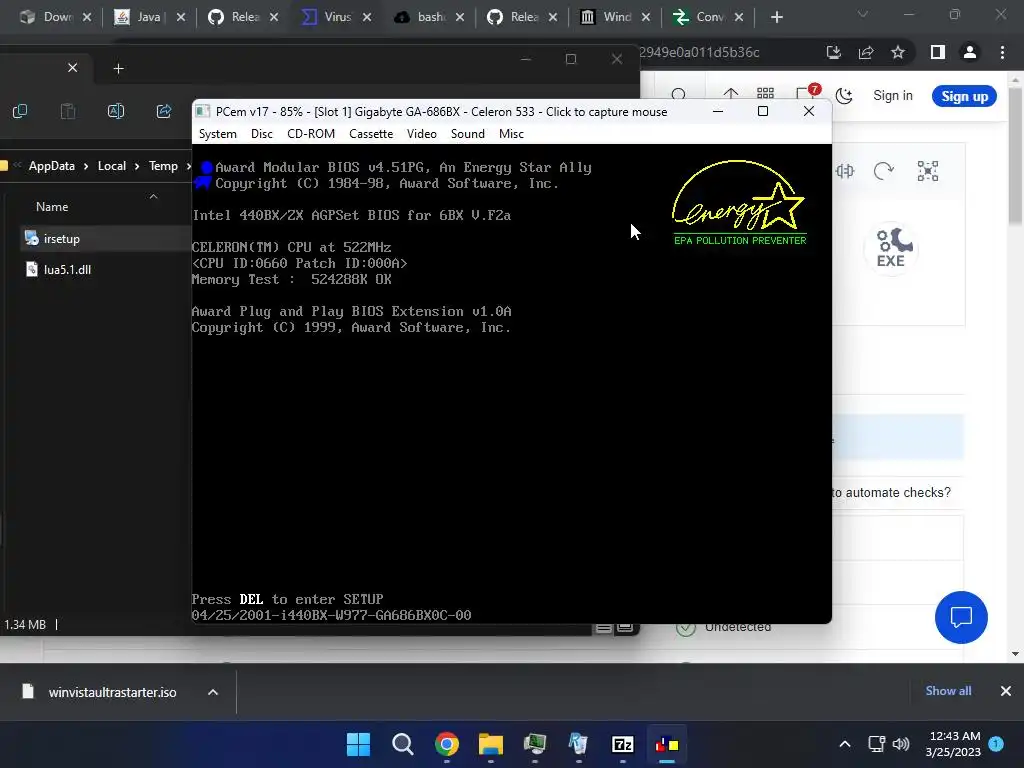
Task: Click the Paste icon in File Explorer toolbar
Action: click(x=68, y=112)
